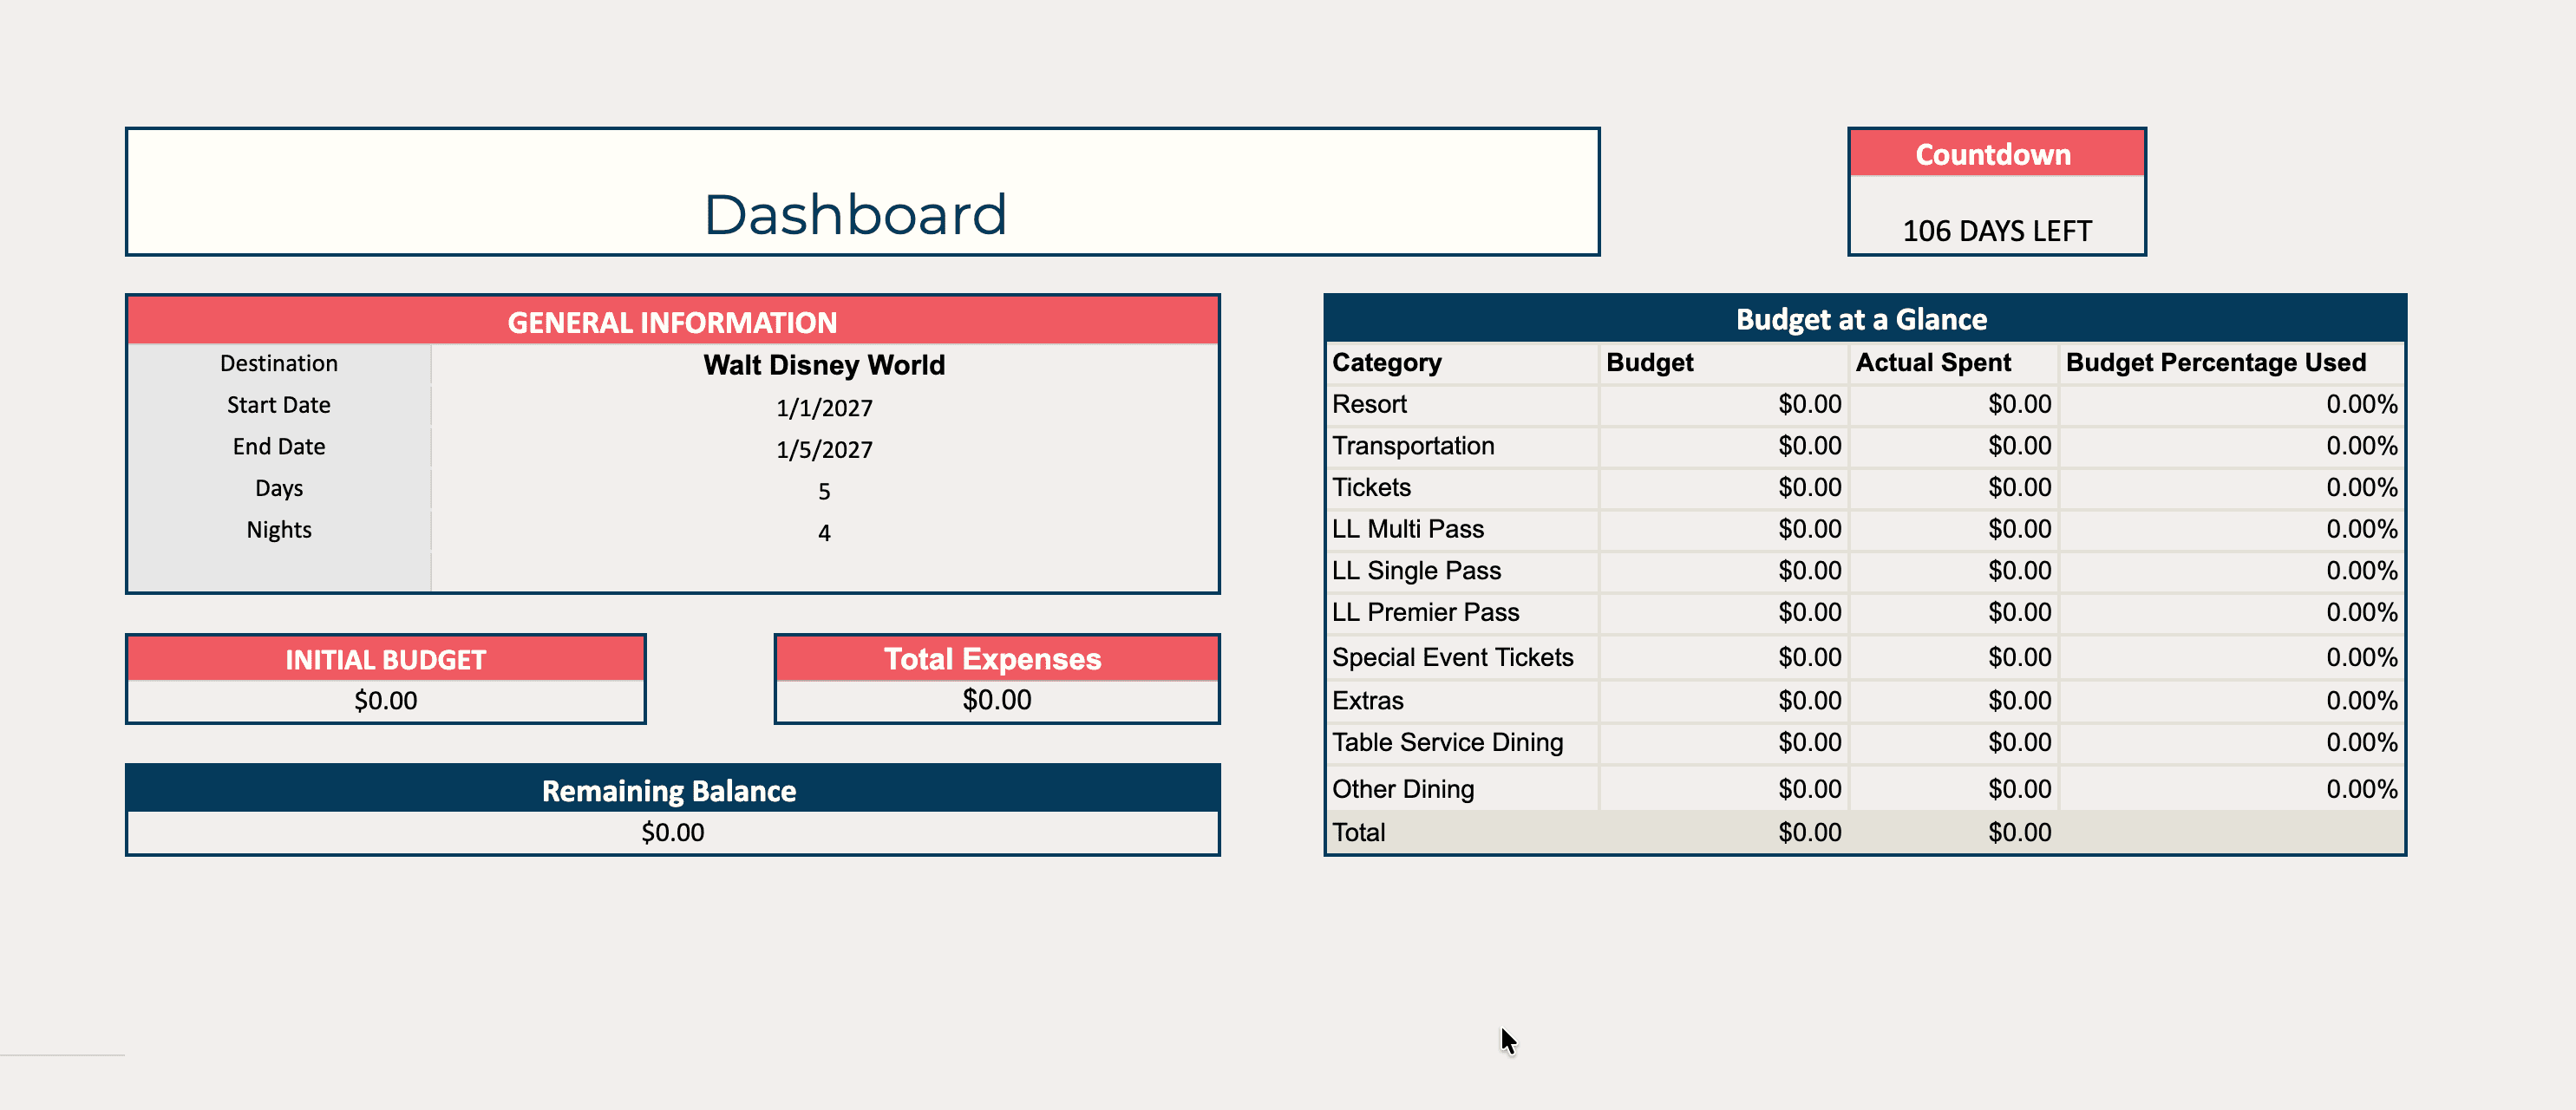Viewport: 2576px width, 1110px height.
Task: Select the LL Multi Pass budget cell
Action: click(x=1724, y=529)
